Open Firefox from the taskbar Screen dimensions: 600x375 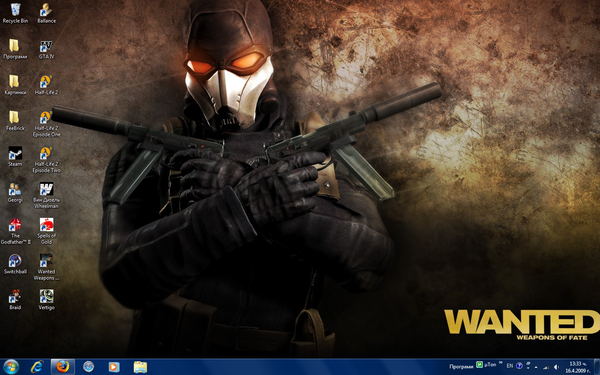pyautogui.click(x=63, y=367)
